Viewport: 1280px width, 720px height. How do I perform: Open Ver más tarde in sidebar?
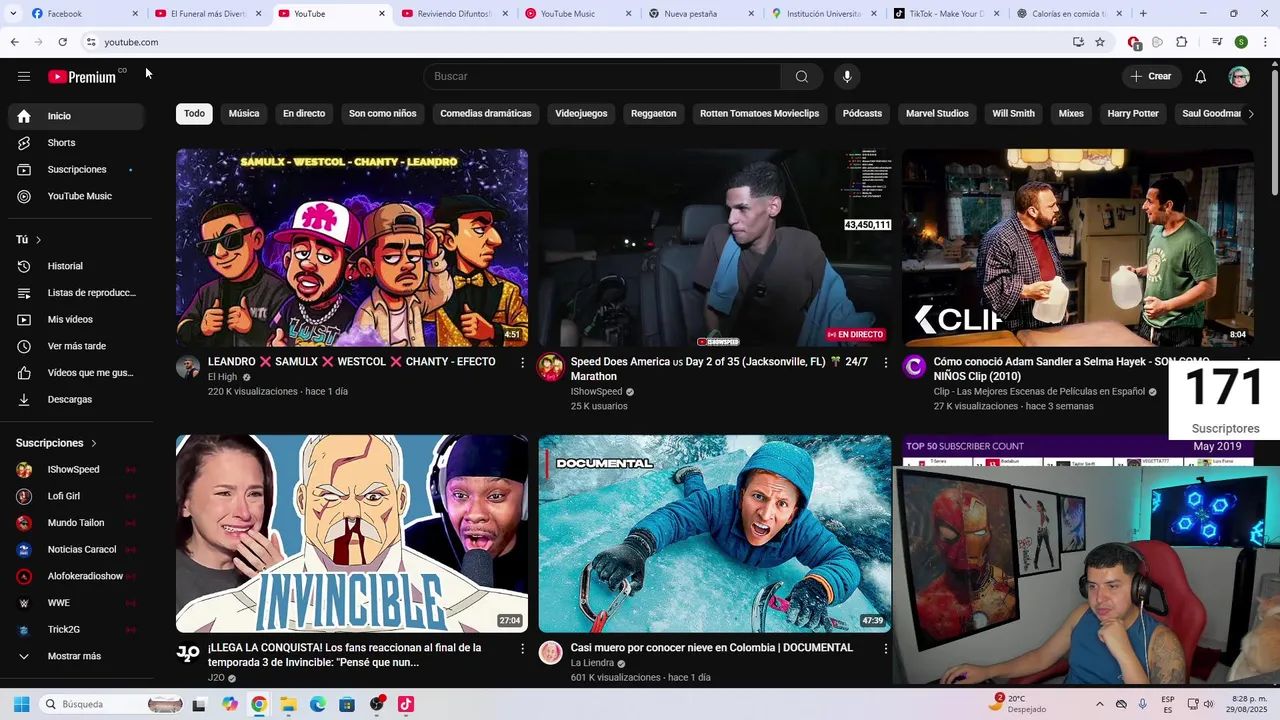coord(76,346)
